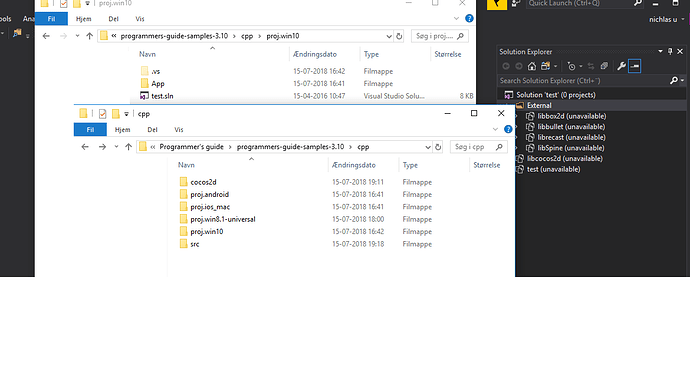690x382 pixels.
Task: Refresh the cpp Explorer window
Action: click(x=438, y=147)
